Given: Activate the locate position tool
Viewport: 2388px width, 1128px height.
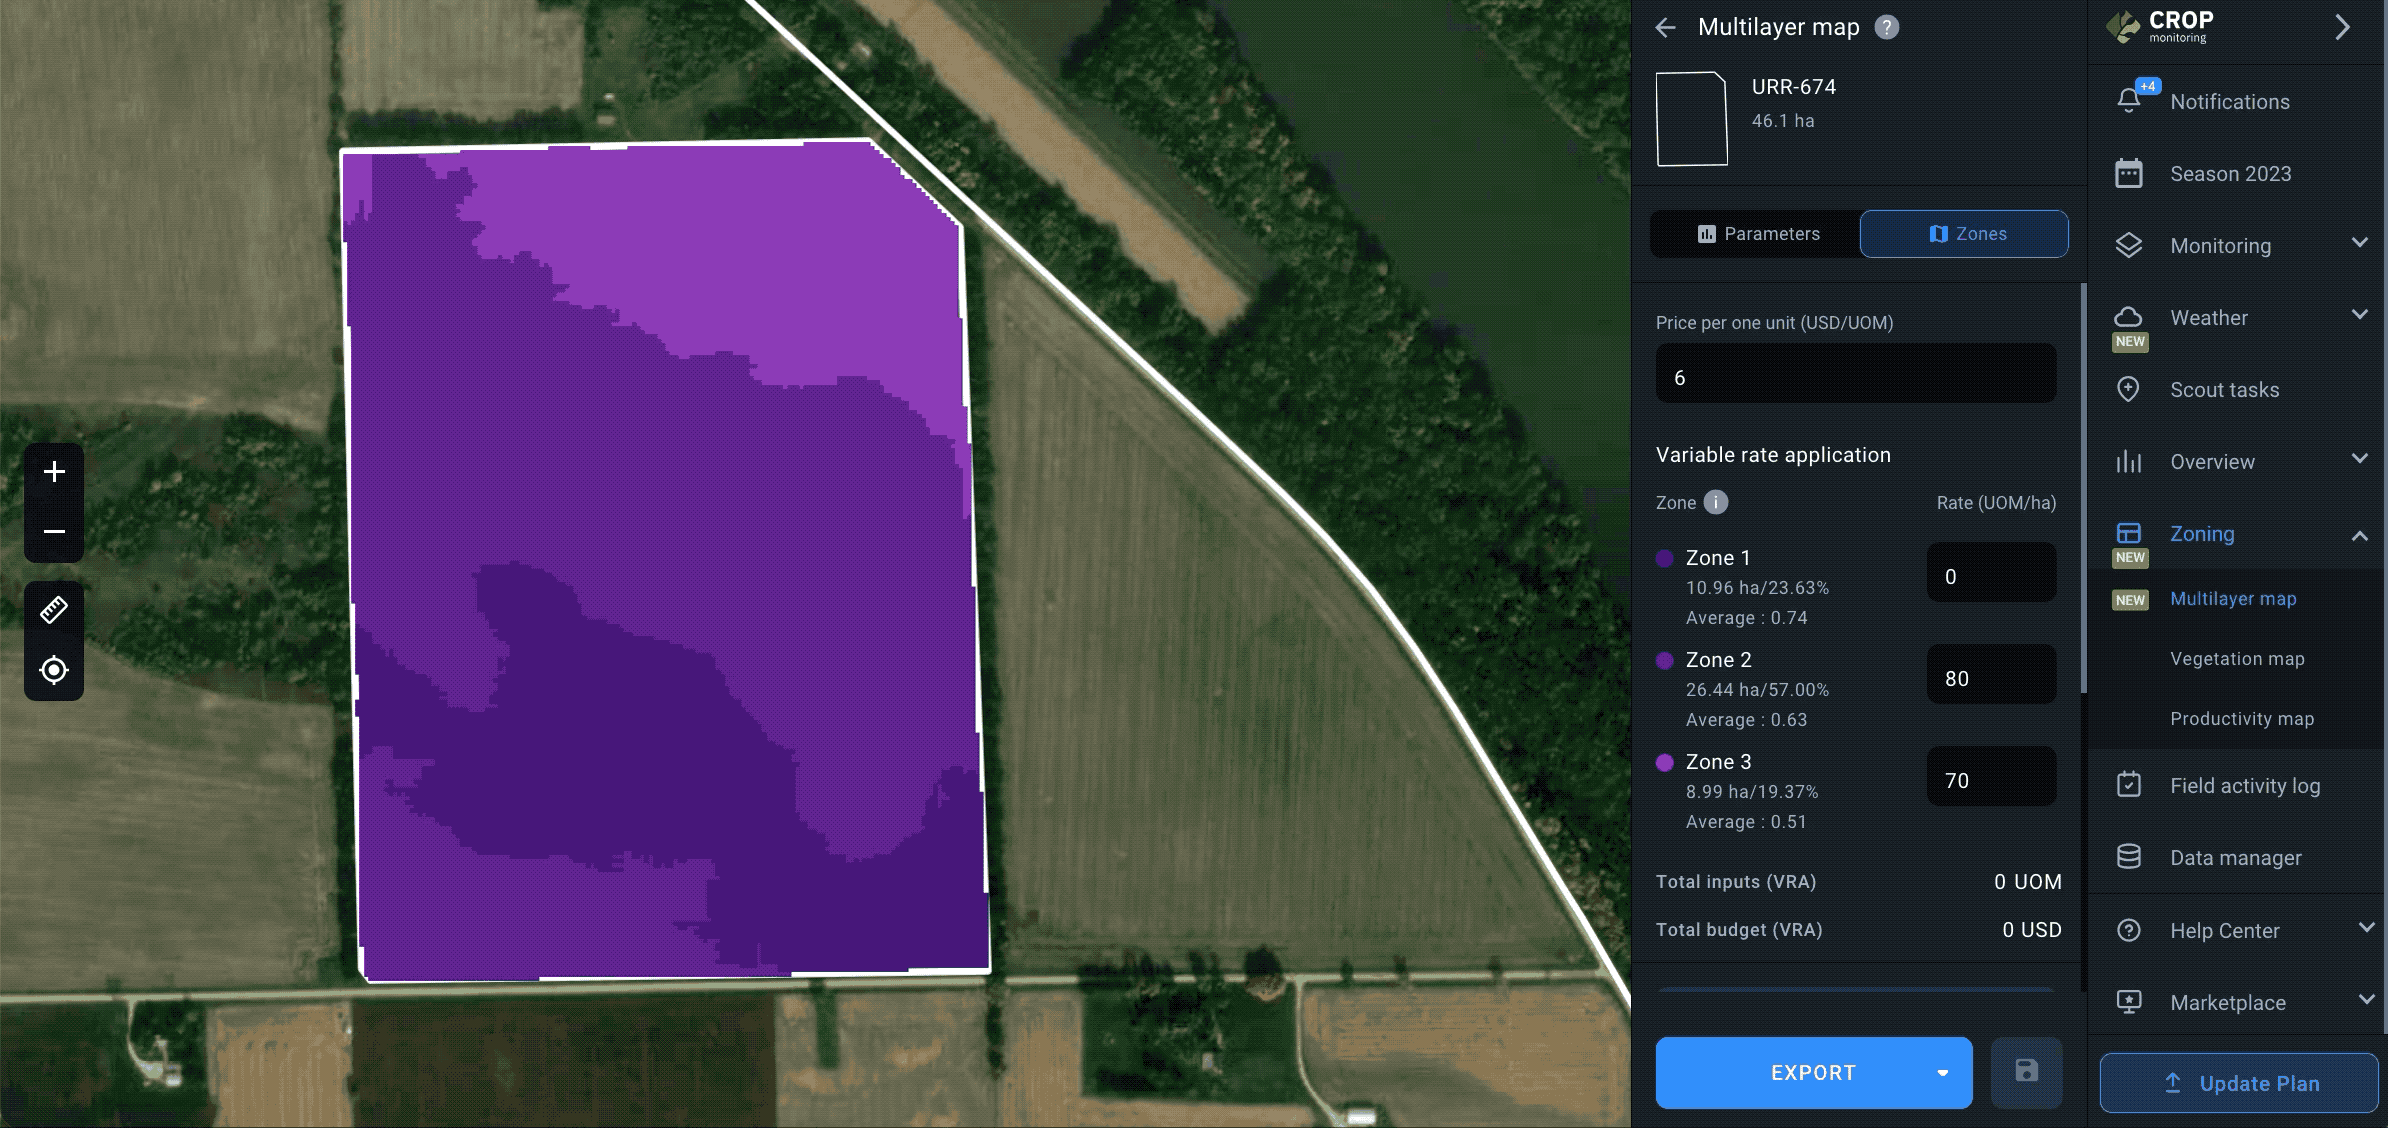Looking at the screenshot, I should click(53, 670).
